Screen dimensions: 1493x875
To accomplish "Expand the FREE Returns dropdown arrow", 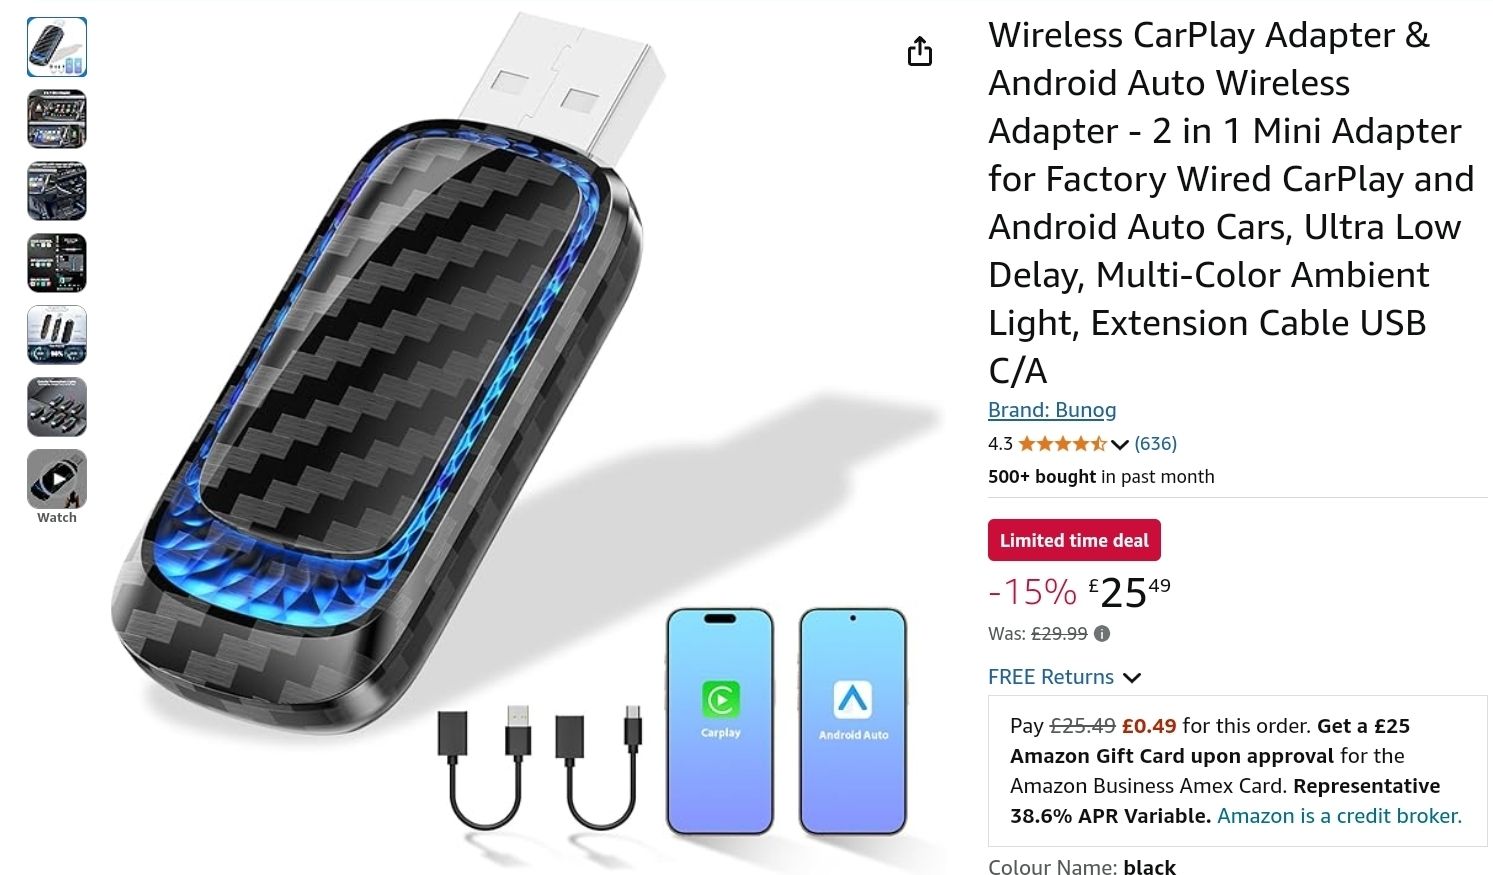I will [1132, 678].
